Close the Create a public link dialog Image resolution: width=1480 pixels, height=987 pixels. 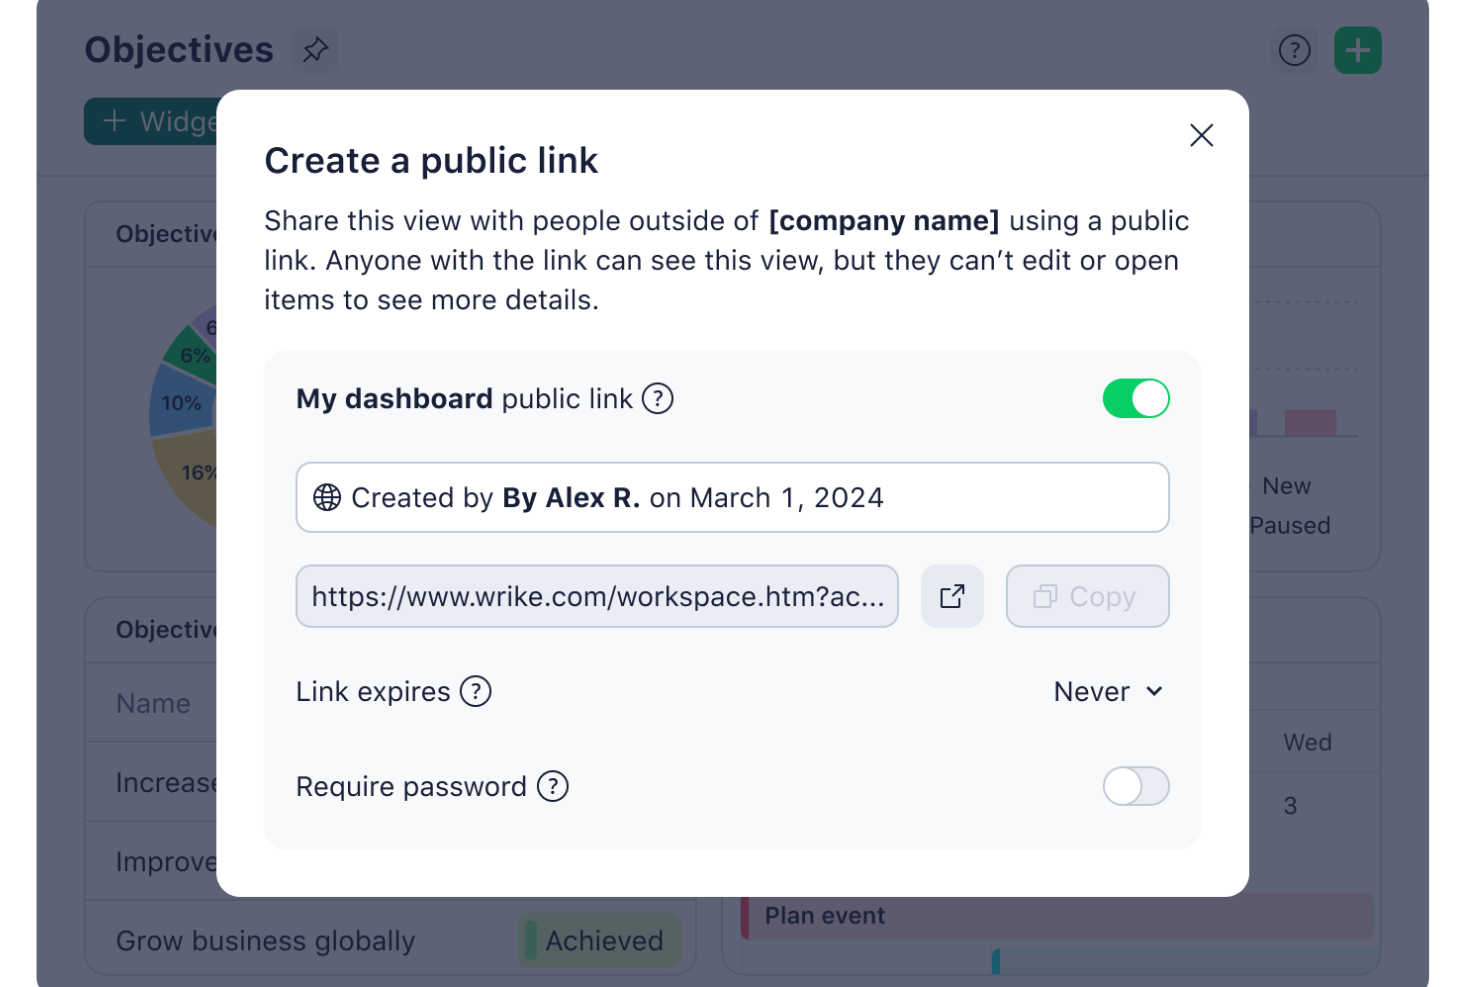click(1201, 135)
